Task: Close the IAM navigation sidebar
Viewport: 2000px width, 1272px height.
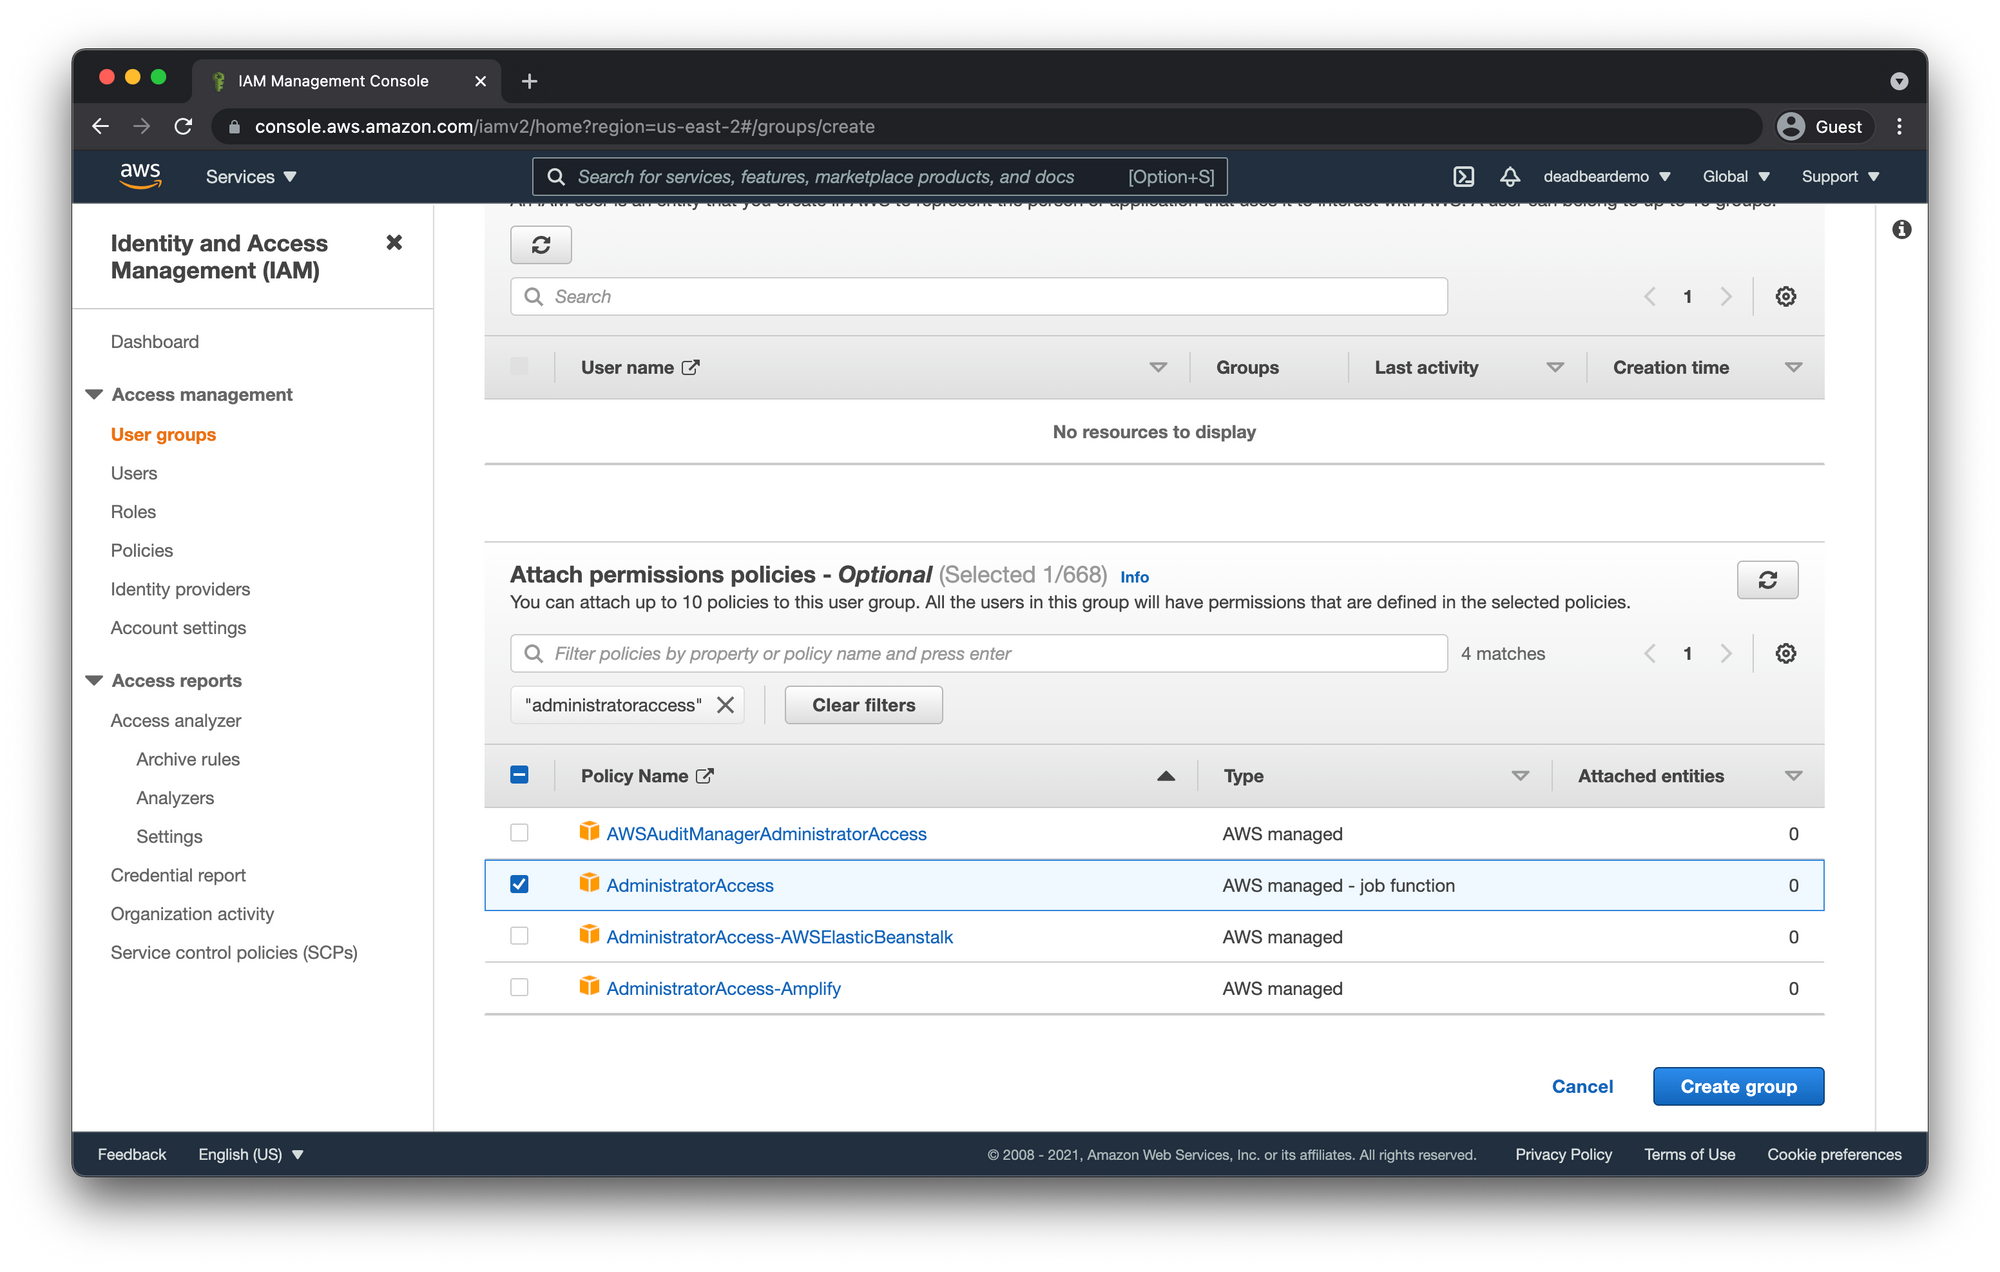Action: click(394, 243)
